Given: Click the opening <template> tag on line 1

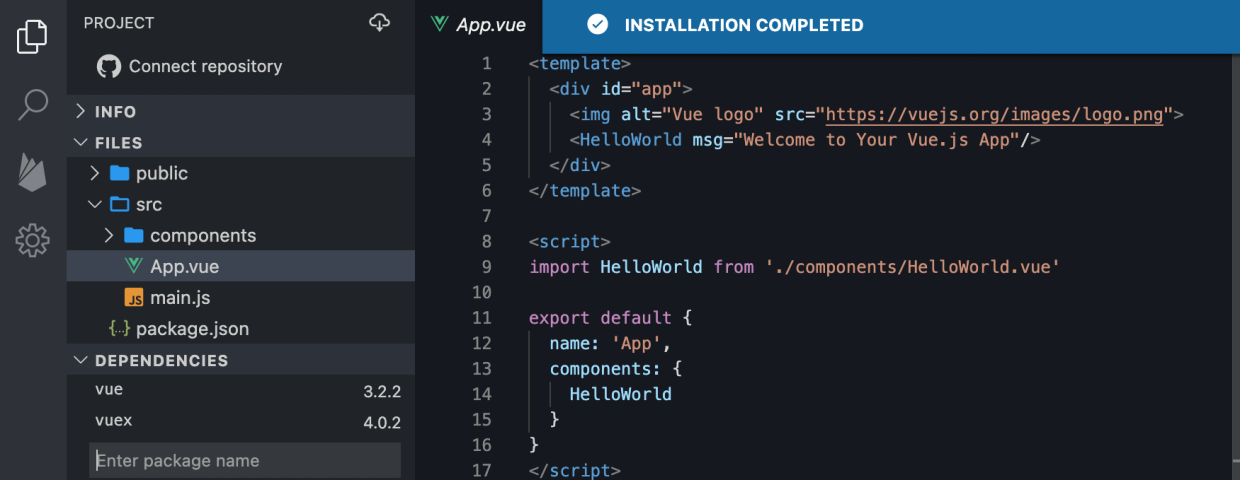Looking at the screenshot, I should pyautogui.click(x=580, y=63).
